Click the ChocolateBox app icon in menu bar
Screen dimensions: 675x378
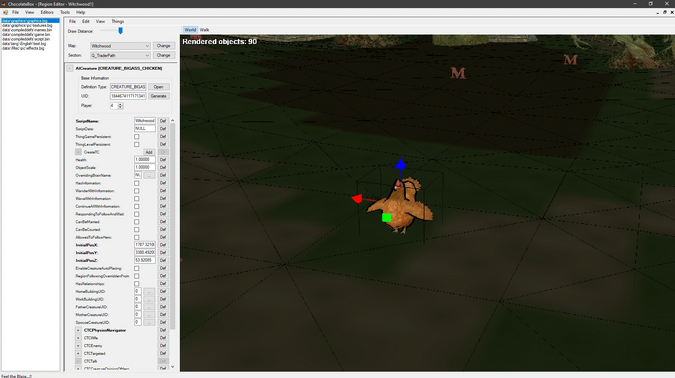pos(6,12)
